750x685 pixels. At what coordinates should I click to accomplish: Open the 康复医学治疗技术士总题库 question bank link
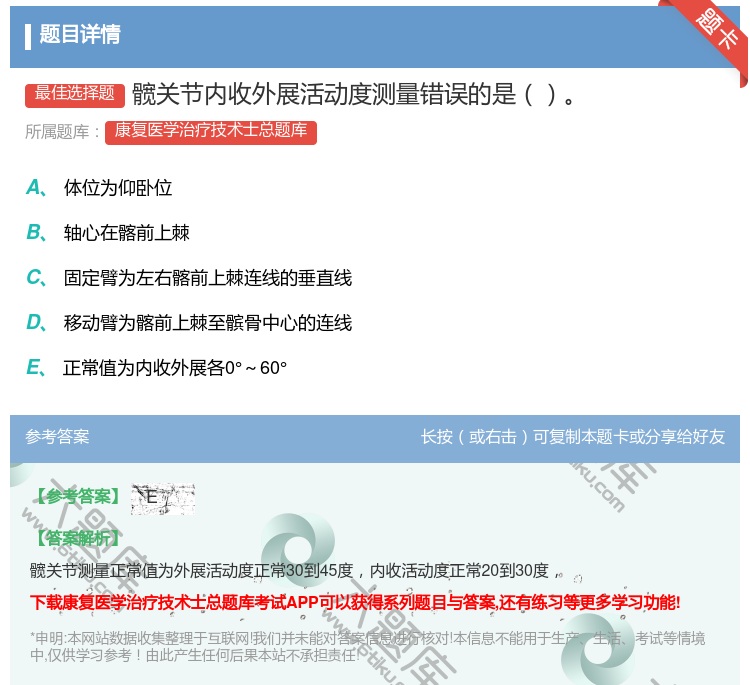click(x=211, y=131)
